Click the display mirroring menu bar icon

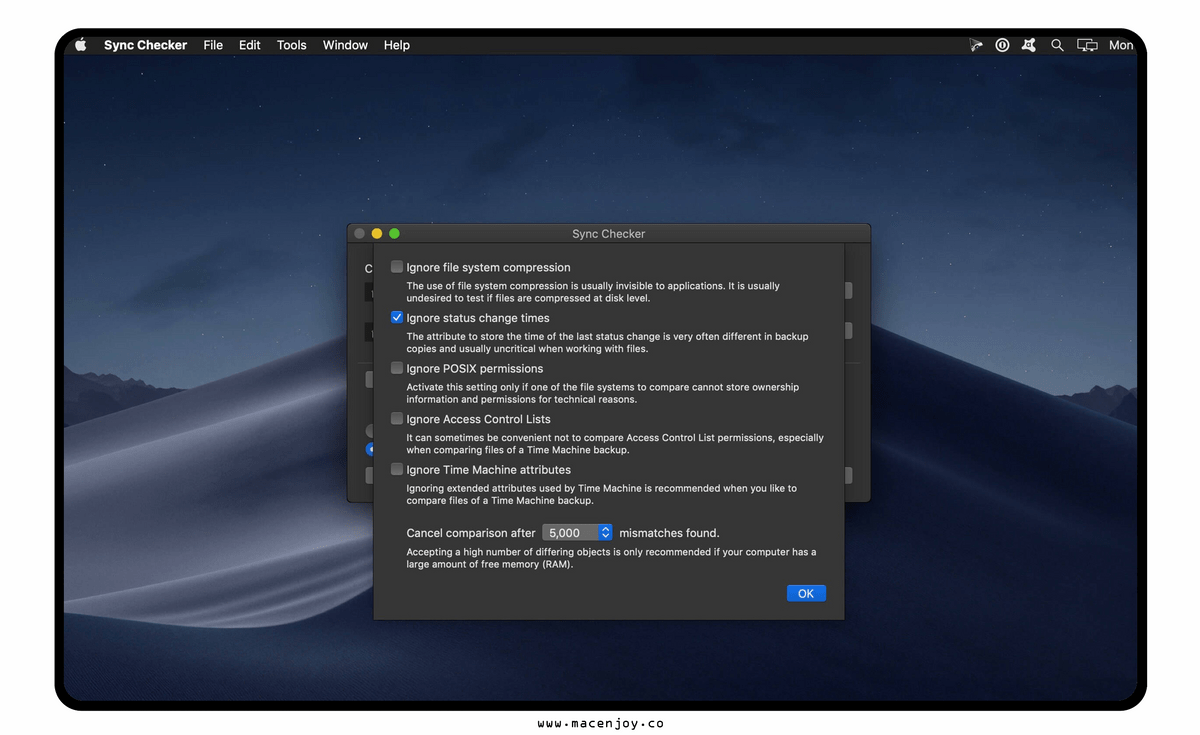pyautogui.click(x=1087, y=45)
